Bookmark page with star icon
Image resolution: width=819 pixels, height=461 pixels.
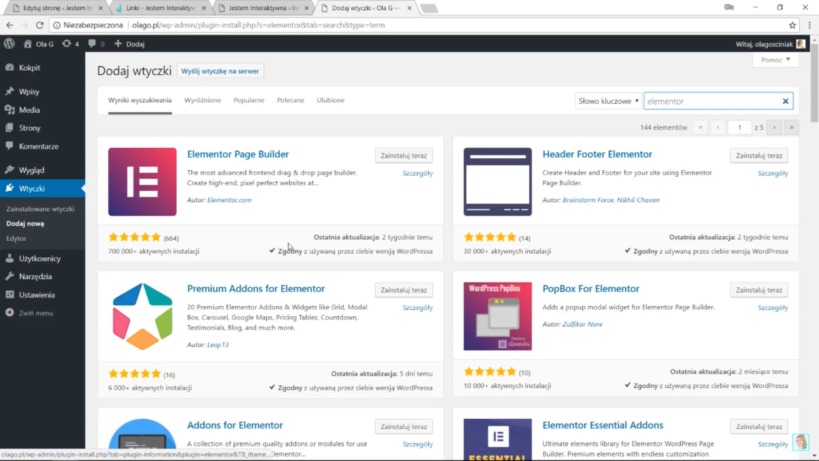click(792, 25)
